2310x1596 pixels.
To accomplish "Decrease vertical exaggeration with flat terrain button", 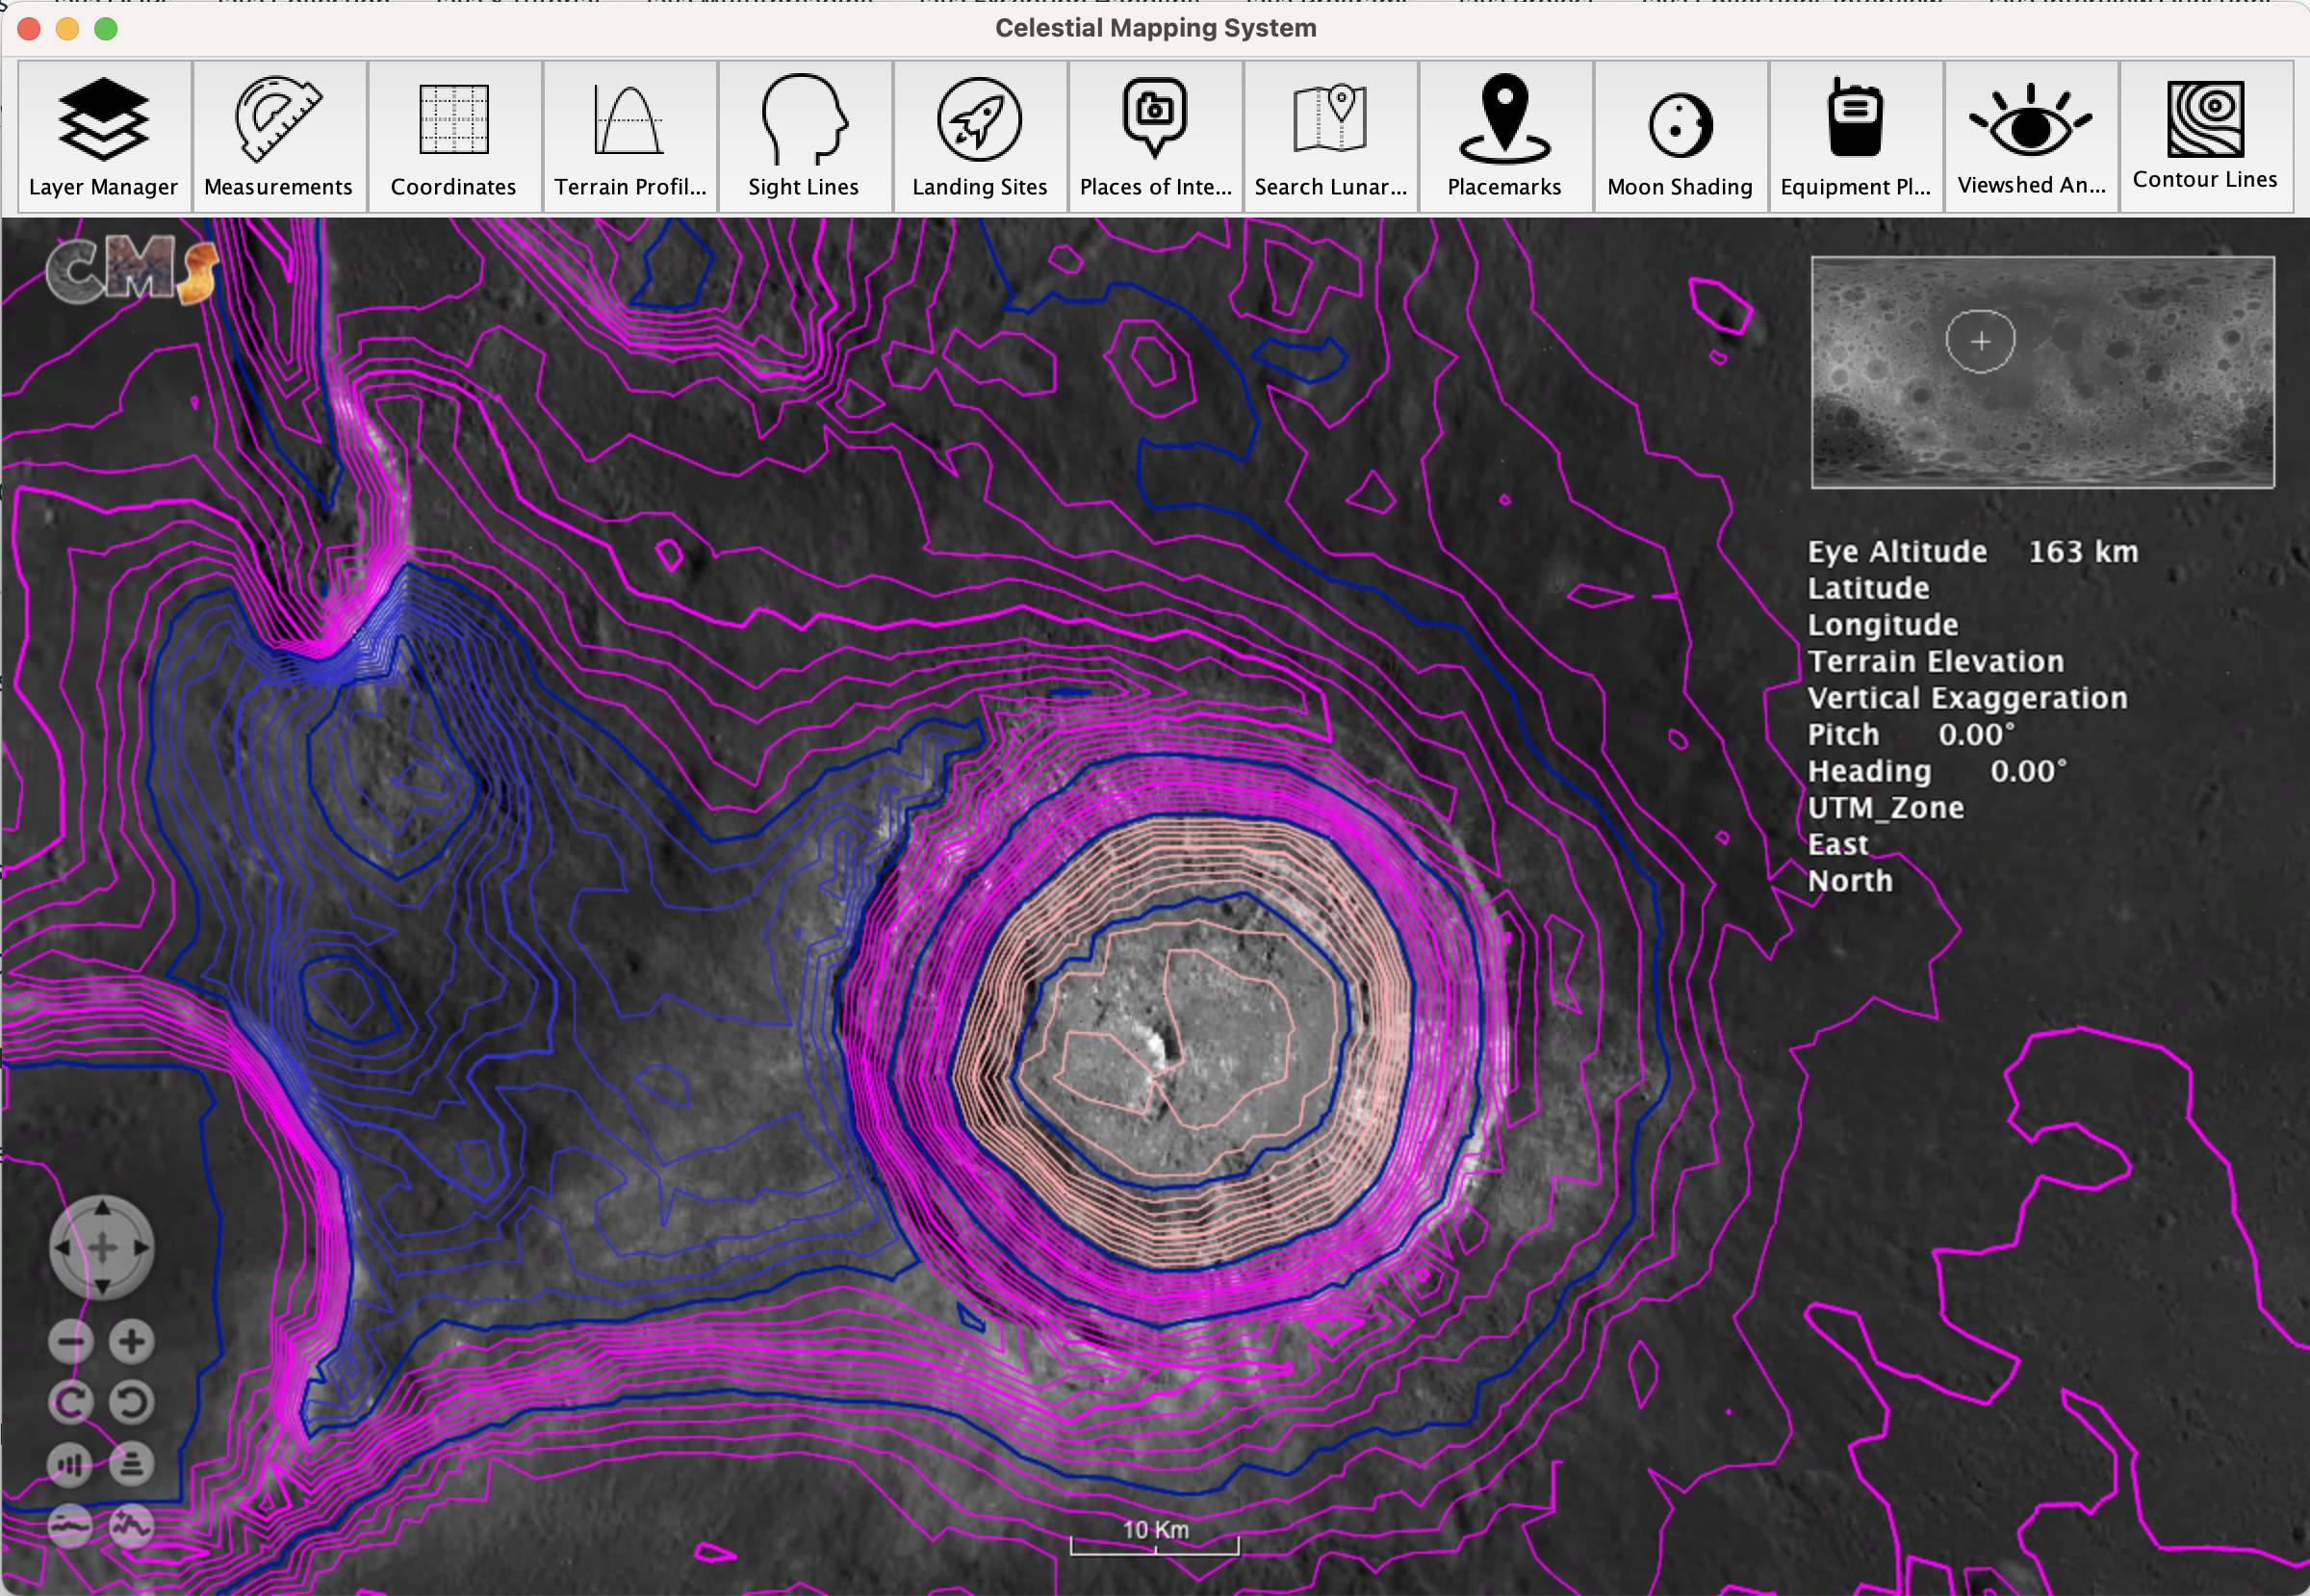I will 71,1526.
